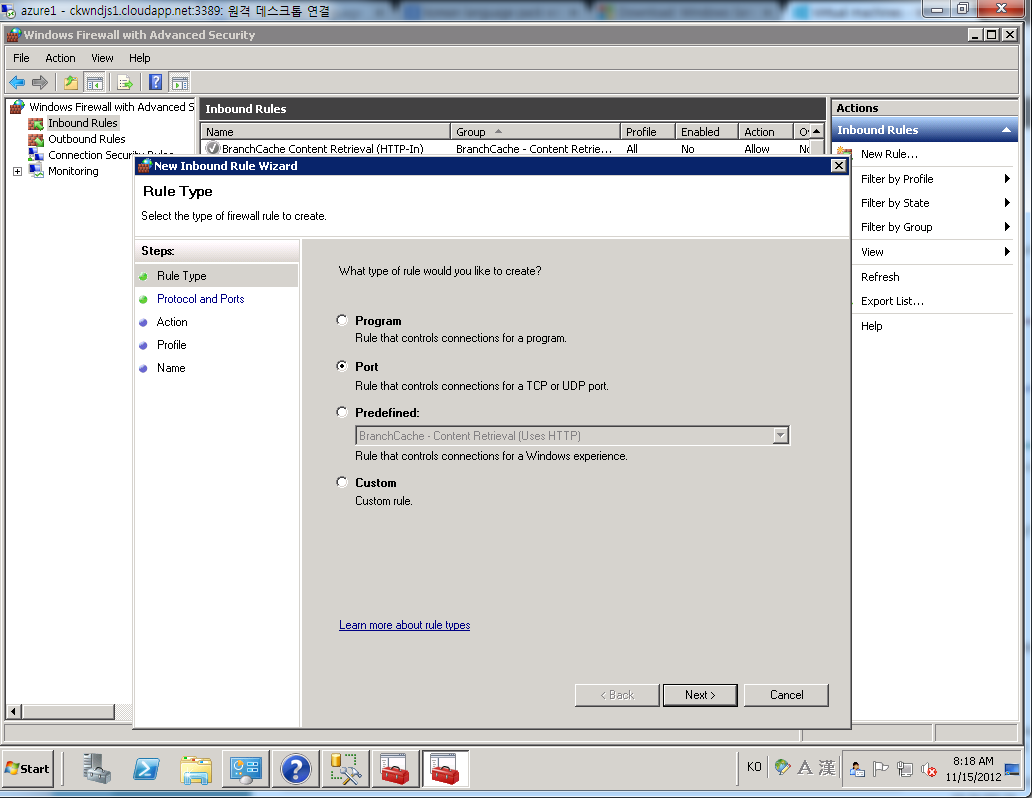Toggle the Show/Hide Action Pane icon
This screenshot has width=1032, height=798.
coord(179,82)
